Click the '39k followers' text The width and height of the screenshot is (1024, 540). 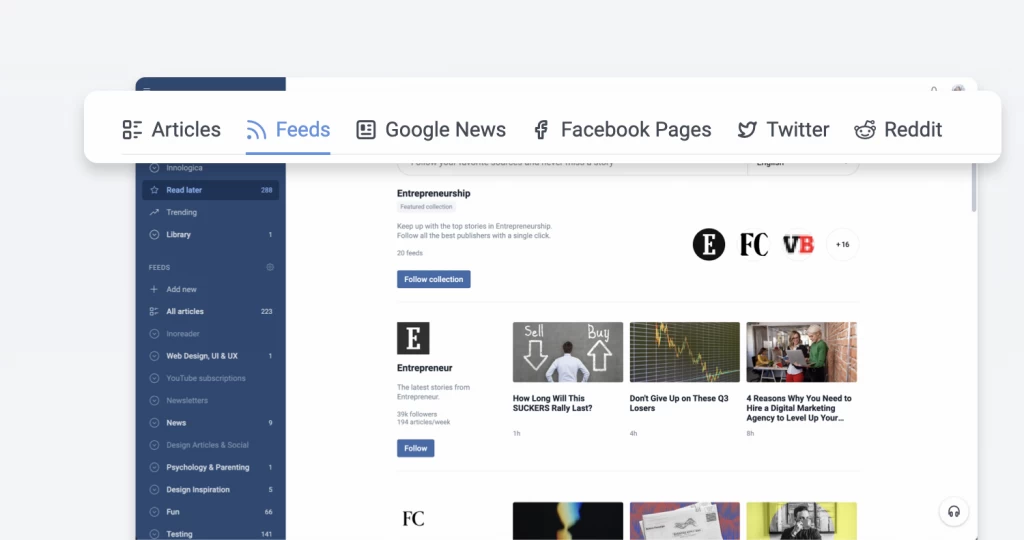[417, 414]
